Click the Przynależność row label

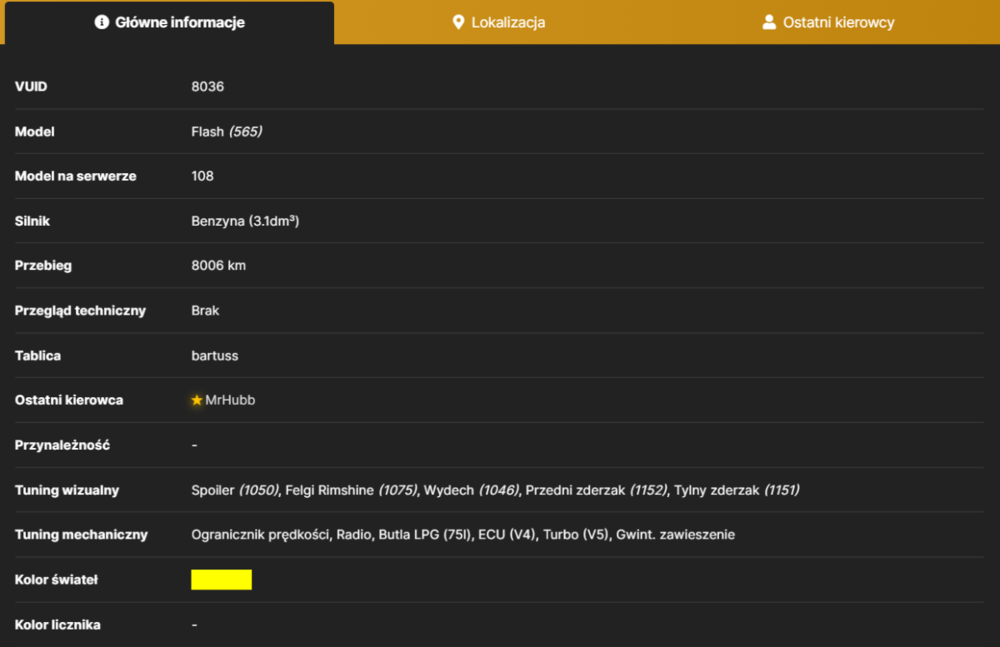62,445
